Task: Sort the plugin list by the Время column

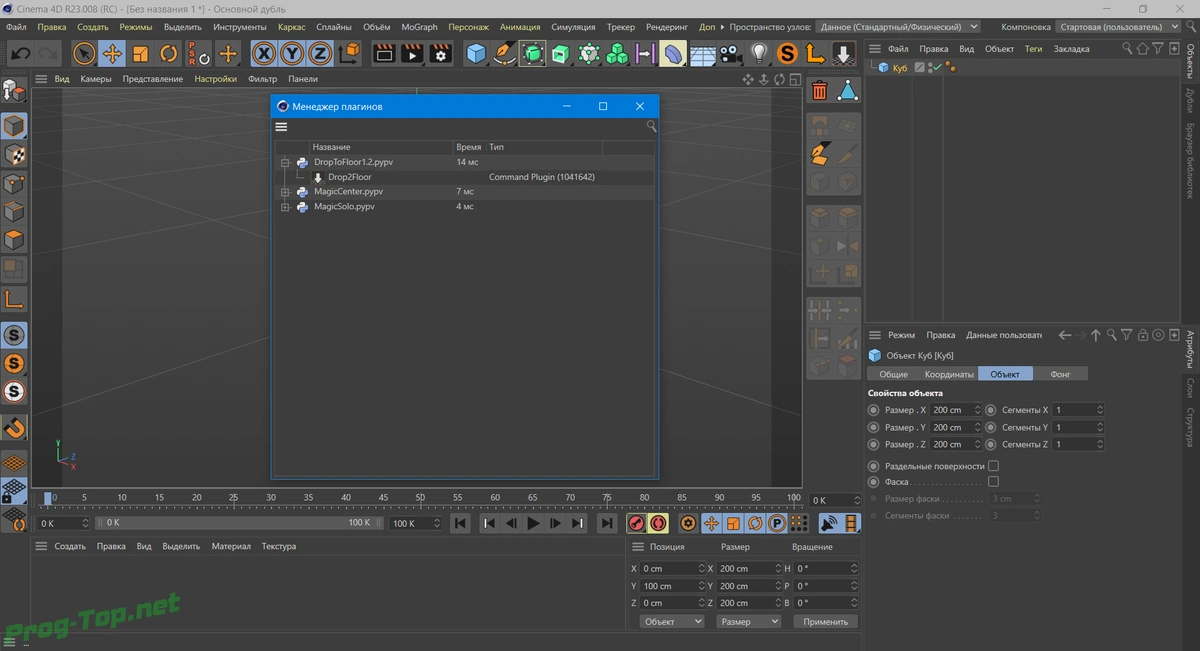Action: point(469,147)
